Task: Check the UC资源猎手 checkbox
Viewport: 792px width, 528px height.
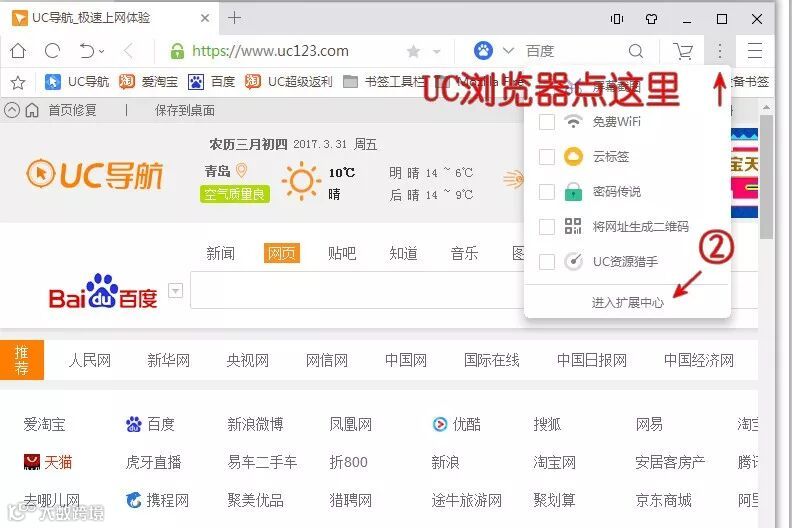Action: tap(547, 262)
